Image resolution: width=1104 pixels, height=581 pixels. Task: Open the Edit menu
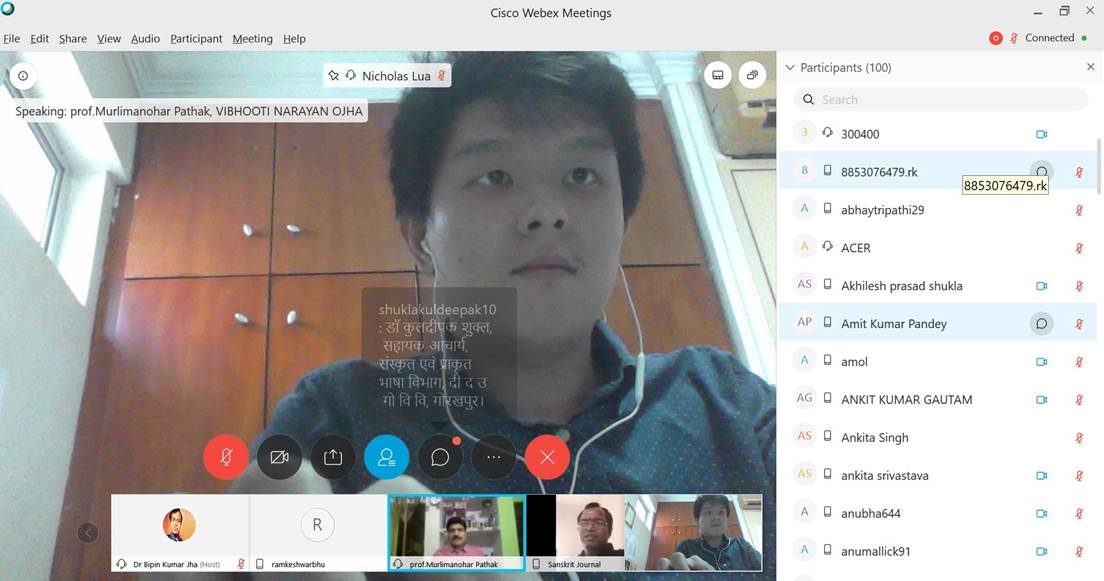pyautogui.click(x=39, y=39)
